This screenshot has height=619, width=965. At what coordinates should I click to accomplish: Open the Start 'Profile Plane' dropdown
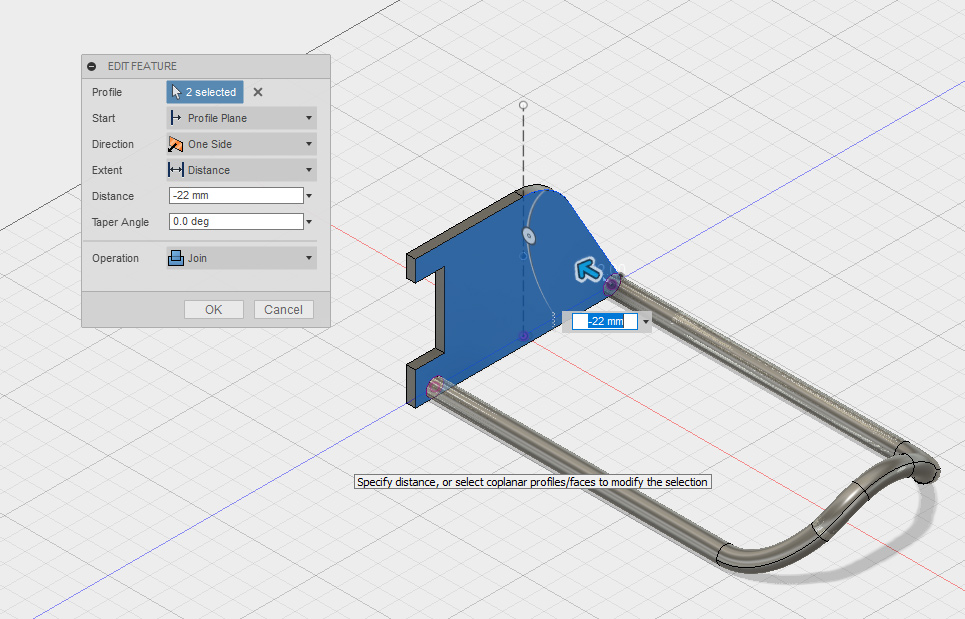241,118
